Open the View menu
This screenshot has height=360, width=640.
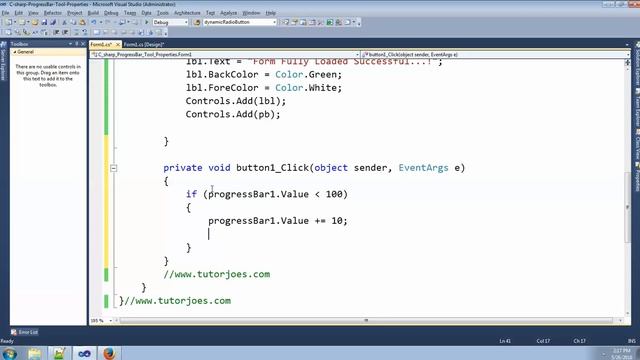33,13
